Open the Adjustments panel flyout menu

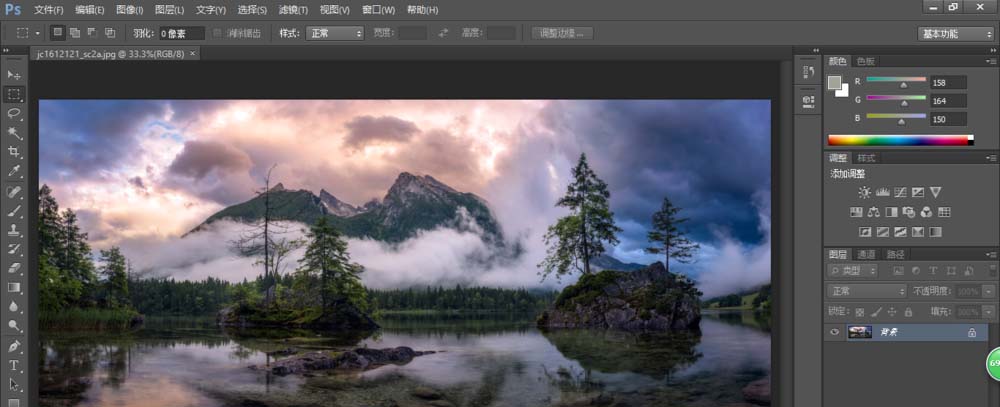990,158
